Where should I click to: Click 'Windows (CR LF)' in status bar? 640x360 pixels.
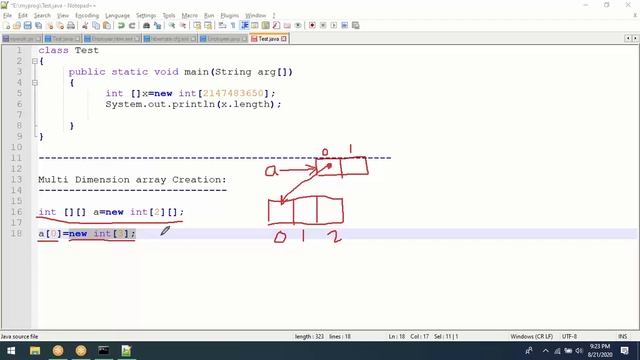[x=531, y=336]
